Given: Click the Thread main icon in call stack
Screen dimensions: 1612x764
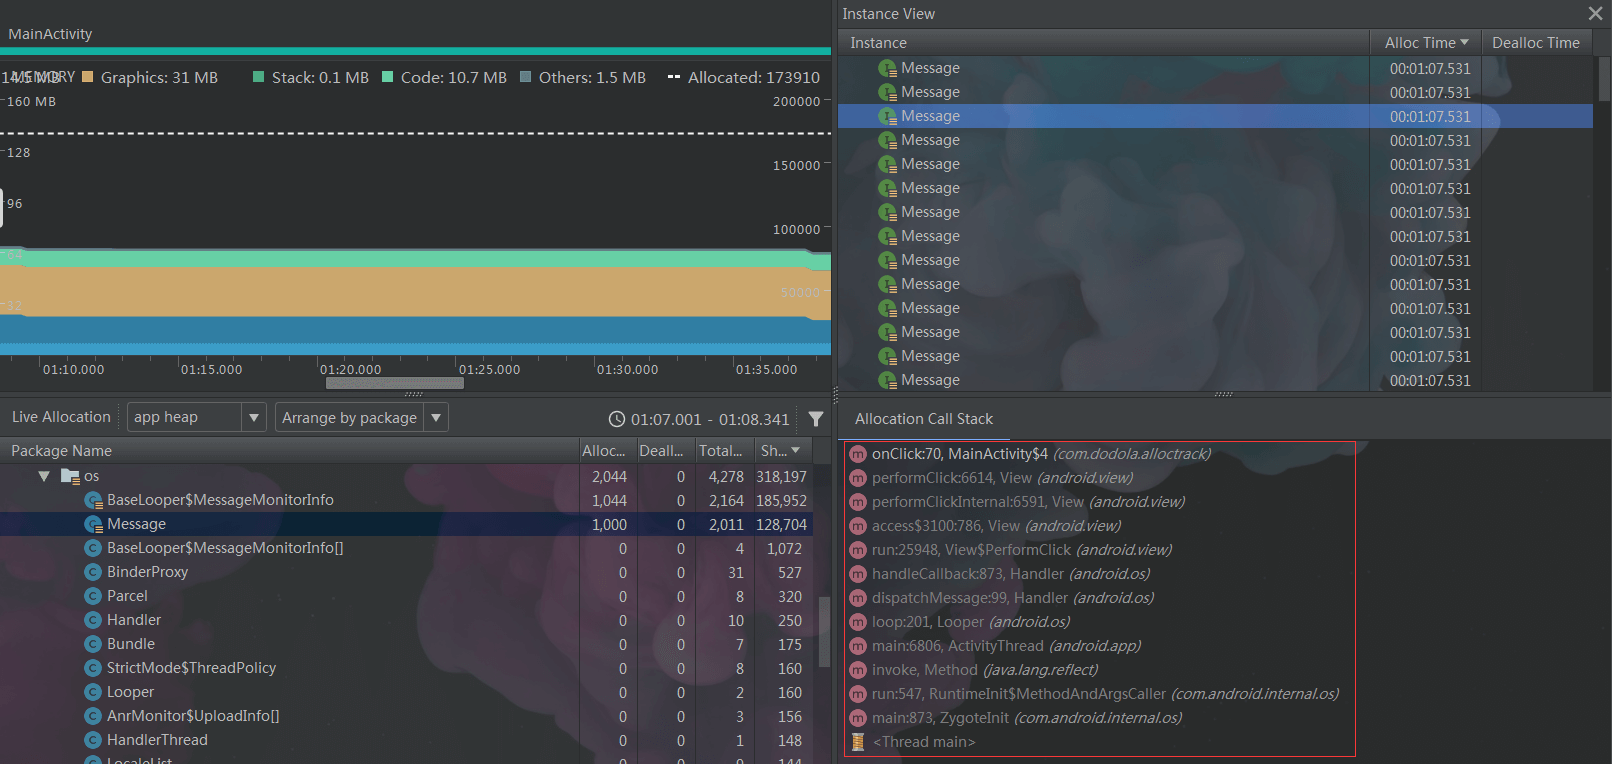Looking at the screenshot, I should pyautogui.click(x=858, y=742).
